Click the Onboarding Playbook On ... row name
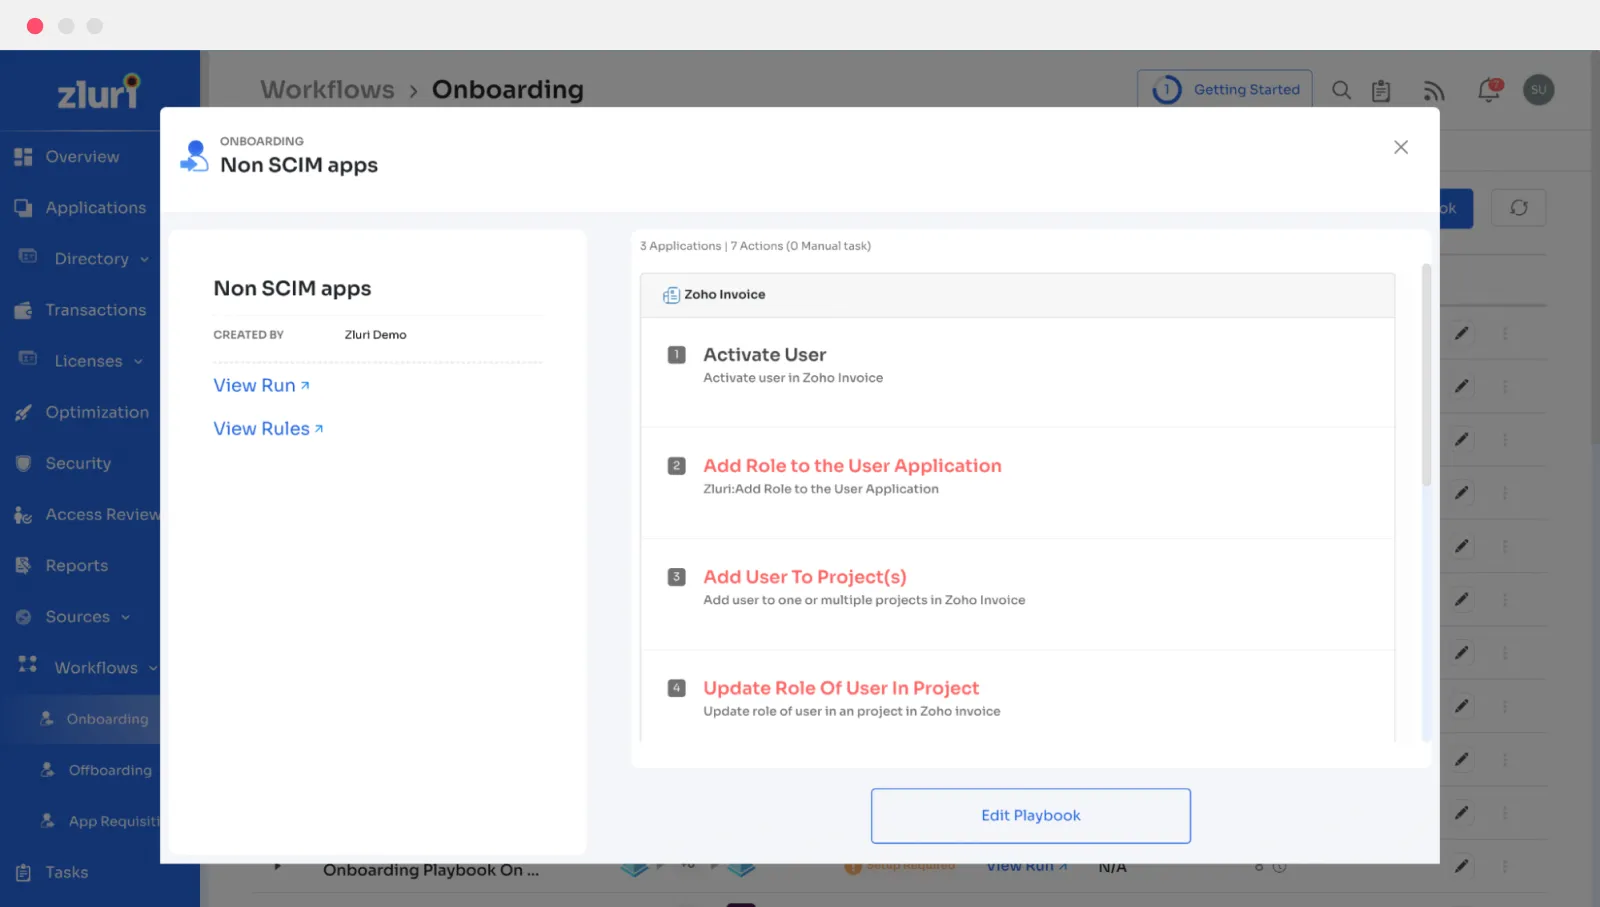The width and height of the screenshot is (1600, 907). 431,870
